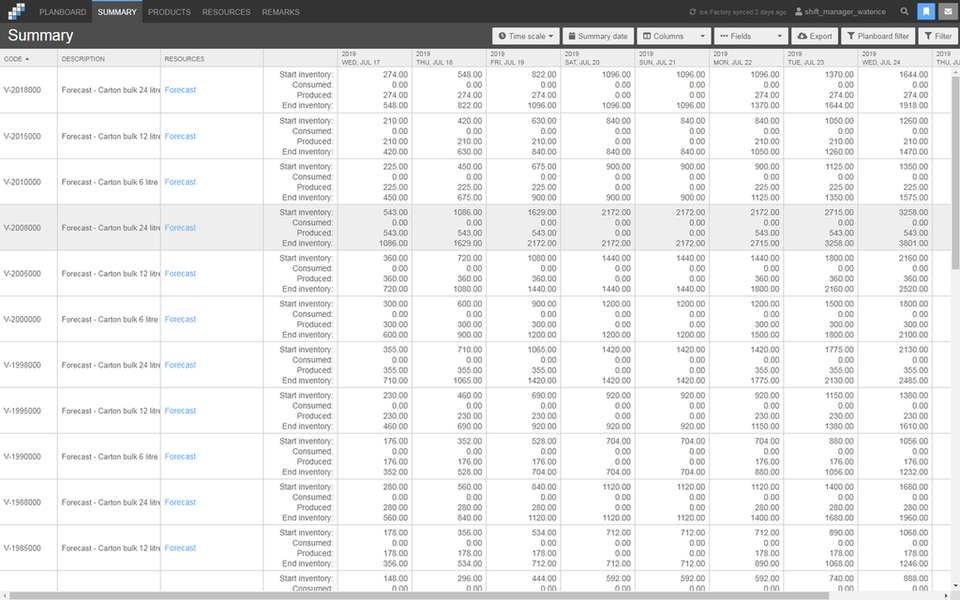Click the scroll right arrow
Viewport: 960px width, 600px height.
(947, 596)
